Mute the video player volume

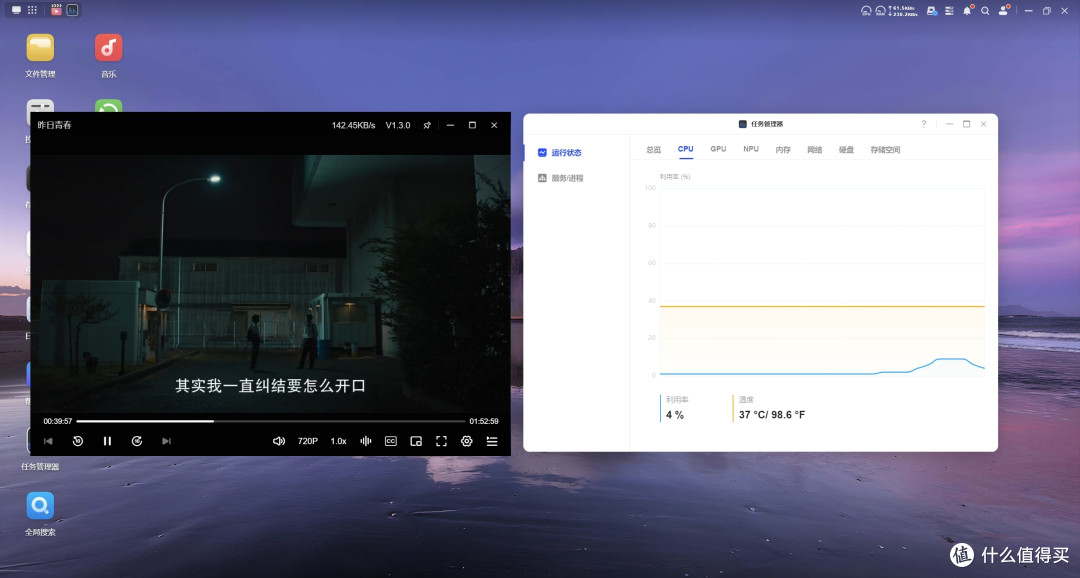click(278, 441)
